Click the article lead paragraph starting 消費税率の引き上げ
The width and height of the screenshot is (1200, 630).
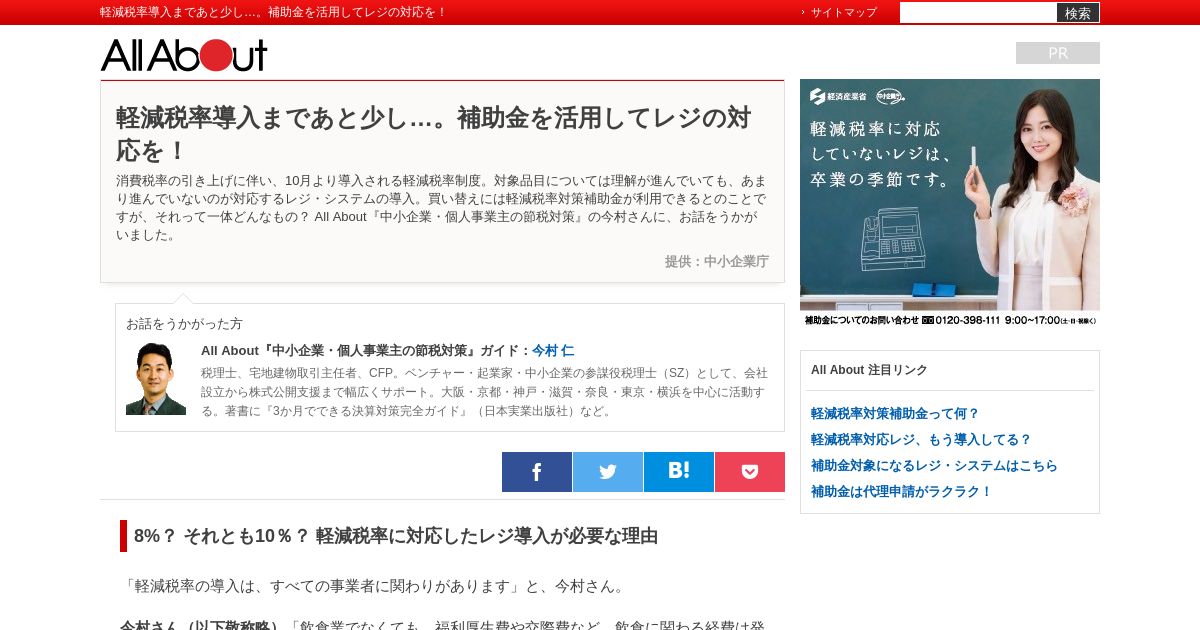(x=442, y=208)
